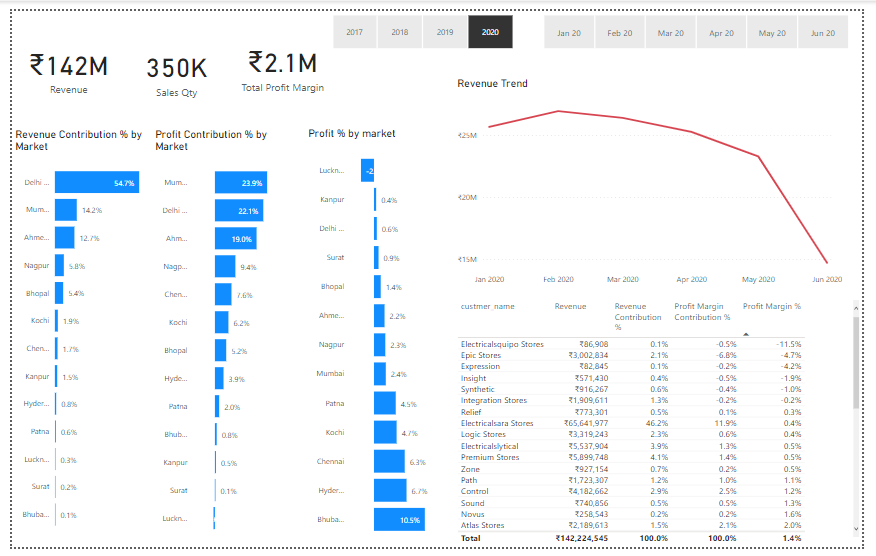Click the ₹2.1M Total Profit Margin card
This screenshot has height=556, width=876.
[x=283, y=72]
